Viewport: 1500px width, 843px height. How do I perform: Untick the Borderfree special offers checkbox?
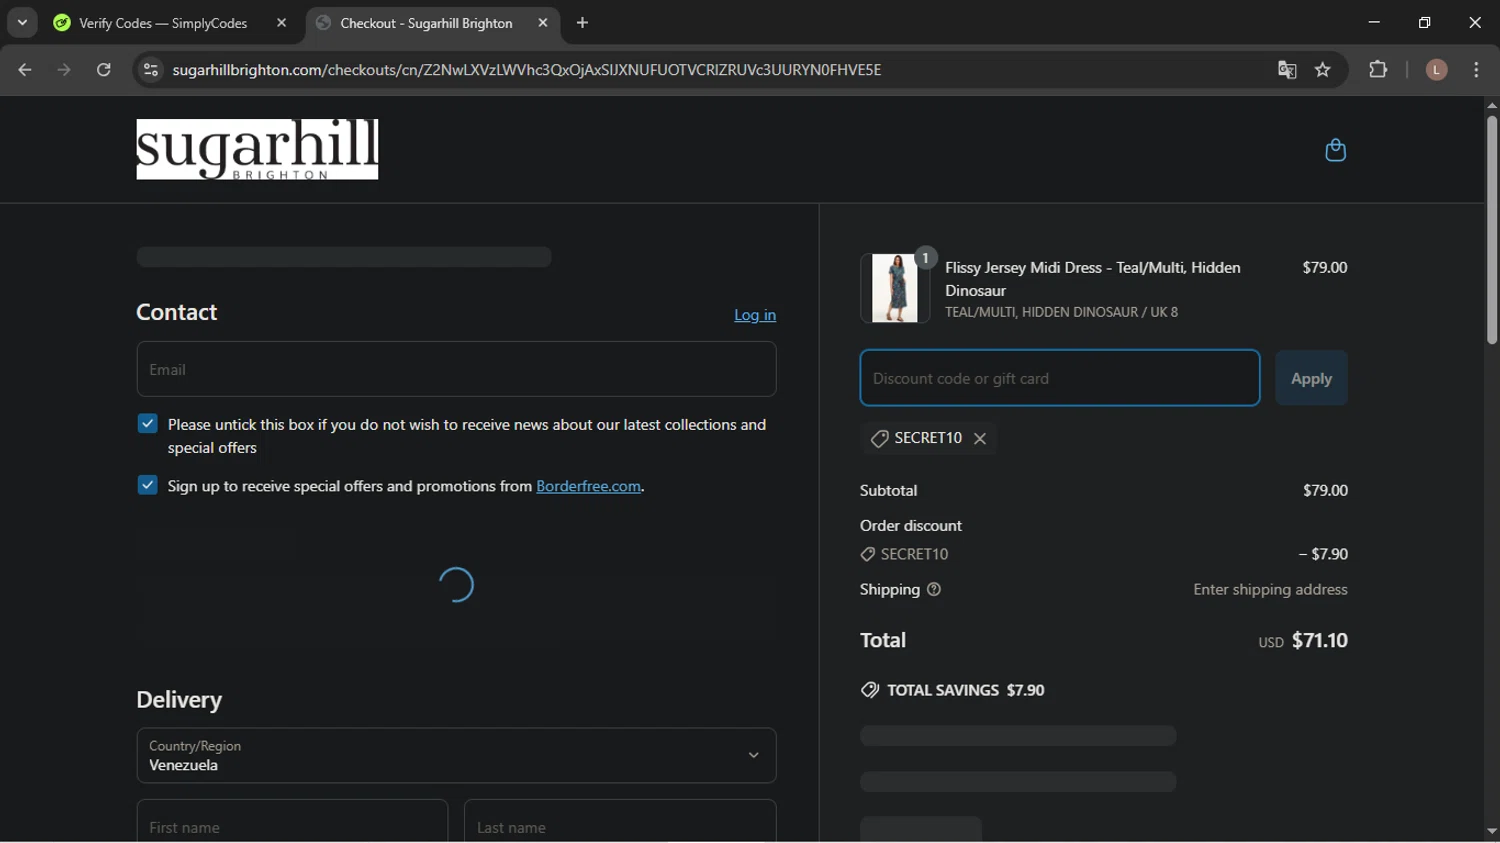[x=148, y=485]
